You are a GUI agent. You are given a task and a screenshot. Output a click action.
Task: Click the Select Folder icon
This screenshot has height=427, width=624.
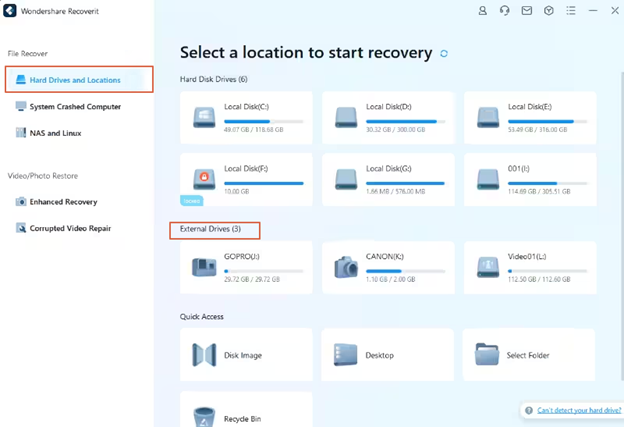[x=487, y=354]
